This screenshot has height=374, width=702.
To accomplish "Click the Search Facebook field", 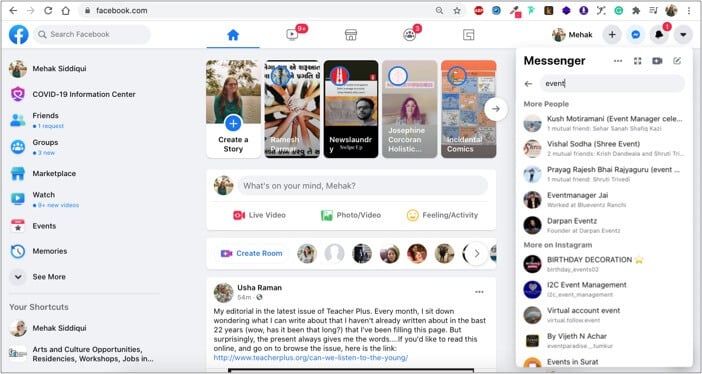I will pyautogui.click(x=92, y=34).
